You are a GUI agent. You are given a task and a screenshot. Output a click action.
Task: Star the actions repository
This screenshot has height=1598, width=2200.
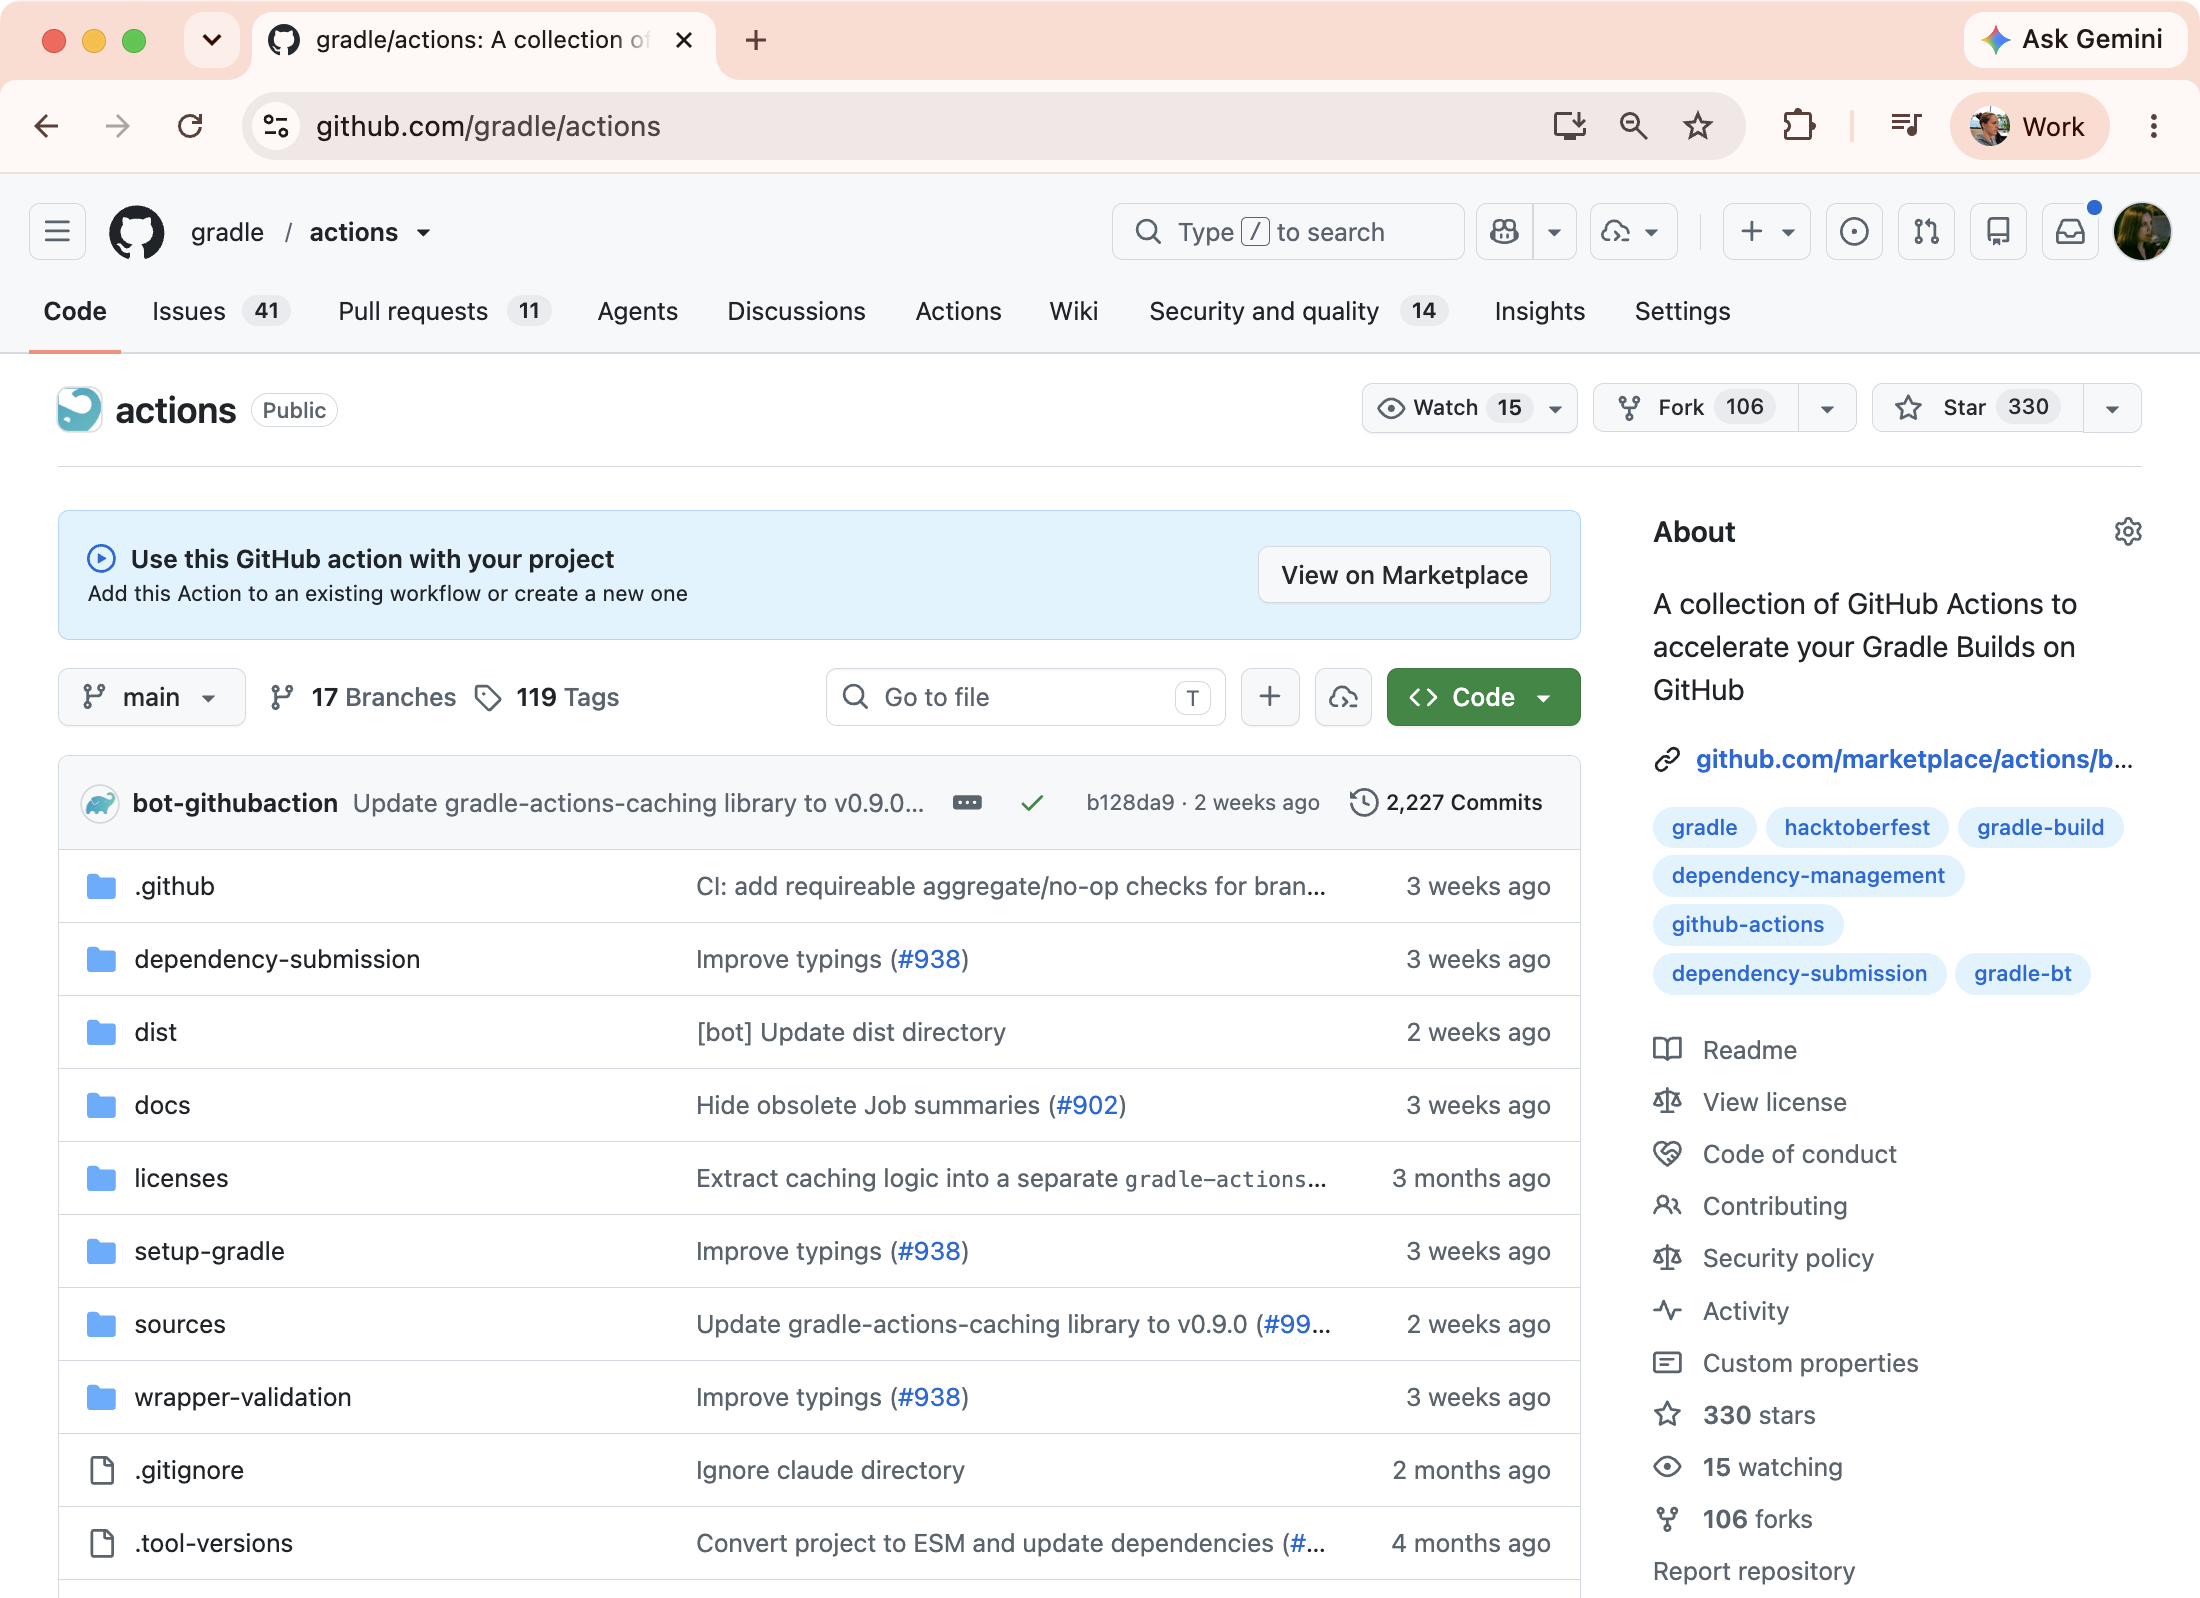coord(1978,408)
